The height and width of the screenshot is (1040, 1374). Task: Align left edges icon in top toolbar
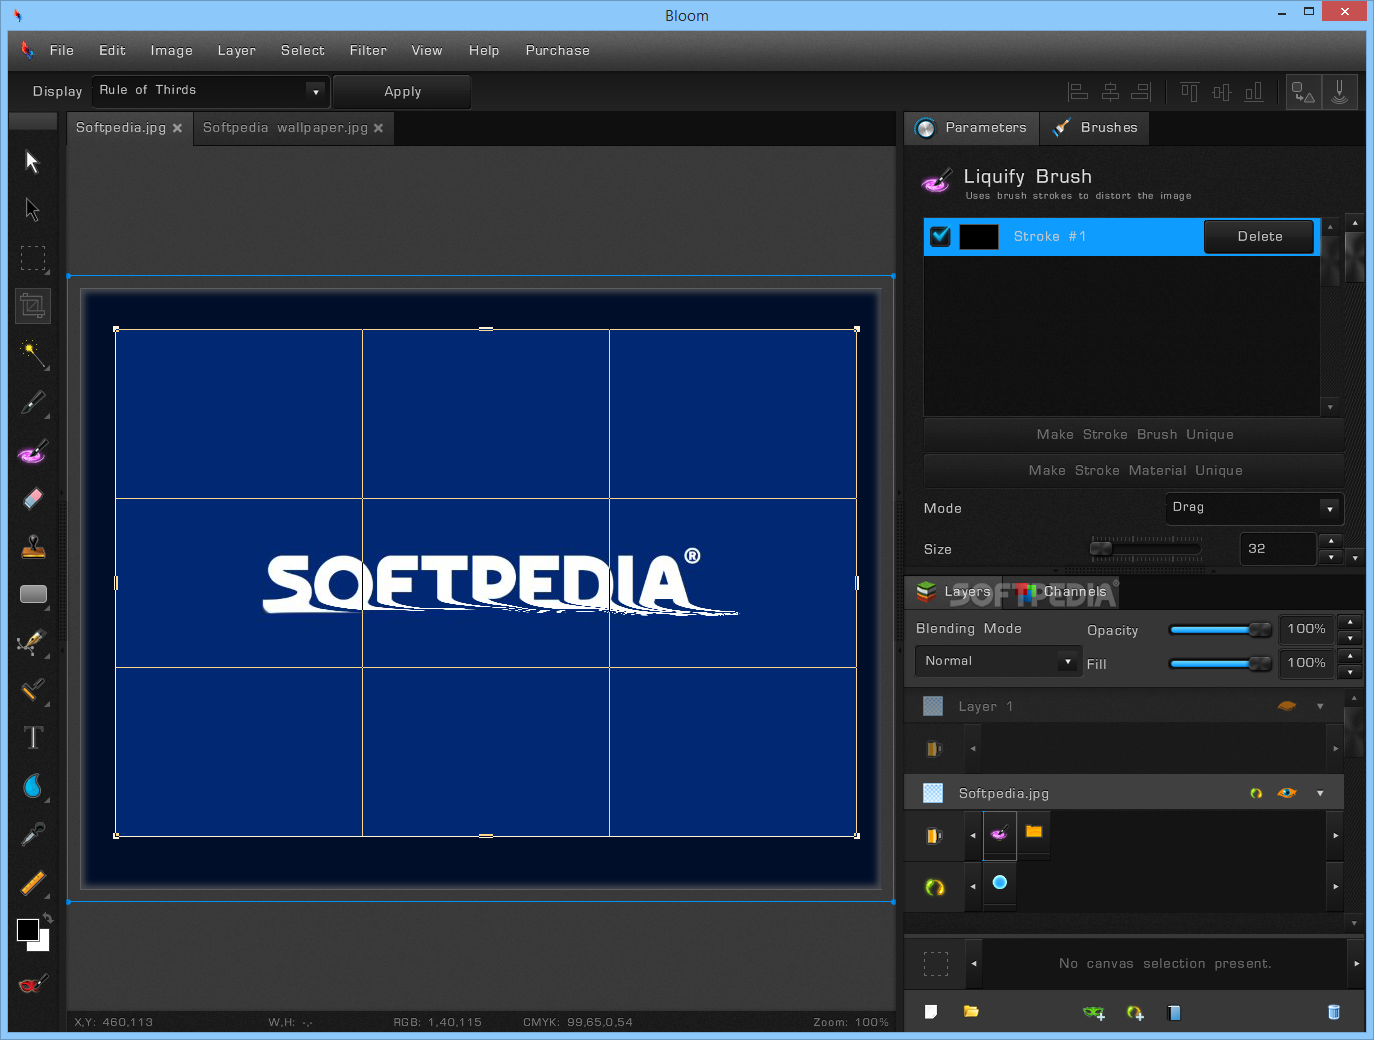tap(1078, 92)
